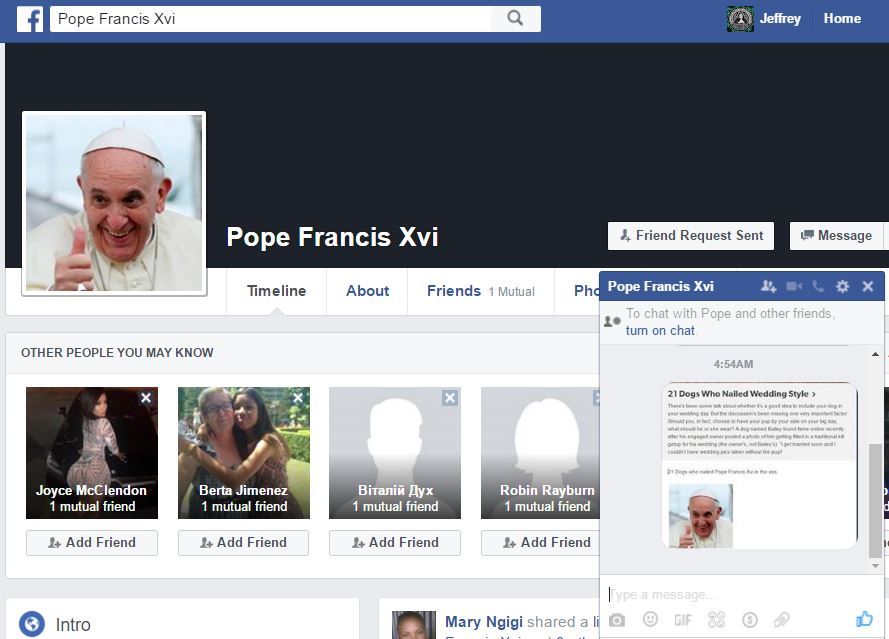Screen dimensions: 889x639
Task: Open the Pope photo in chat message
Action: click(x=701, y=515)
